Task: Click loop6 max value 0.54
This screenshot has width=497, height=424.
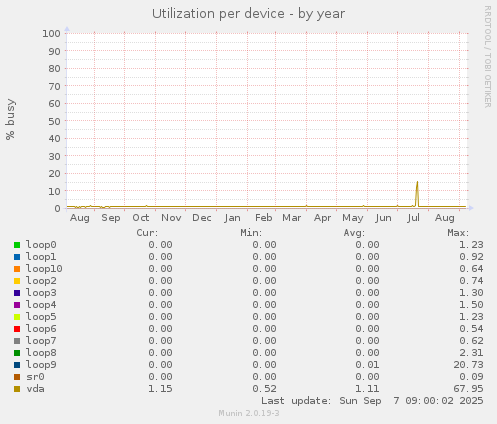Action: pyautogui.click(x=471, y=329)
